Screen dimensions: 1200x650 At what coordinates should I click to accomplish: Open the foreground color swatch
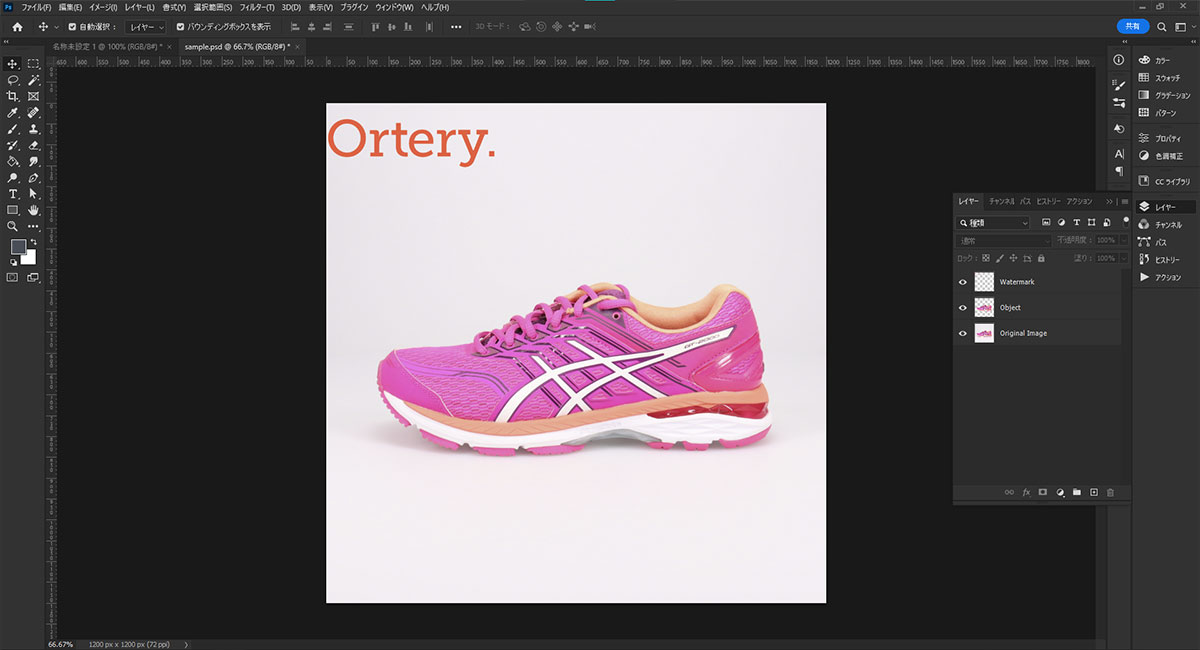coord(18,247)
